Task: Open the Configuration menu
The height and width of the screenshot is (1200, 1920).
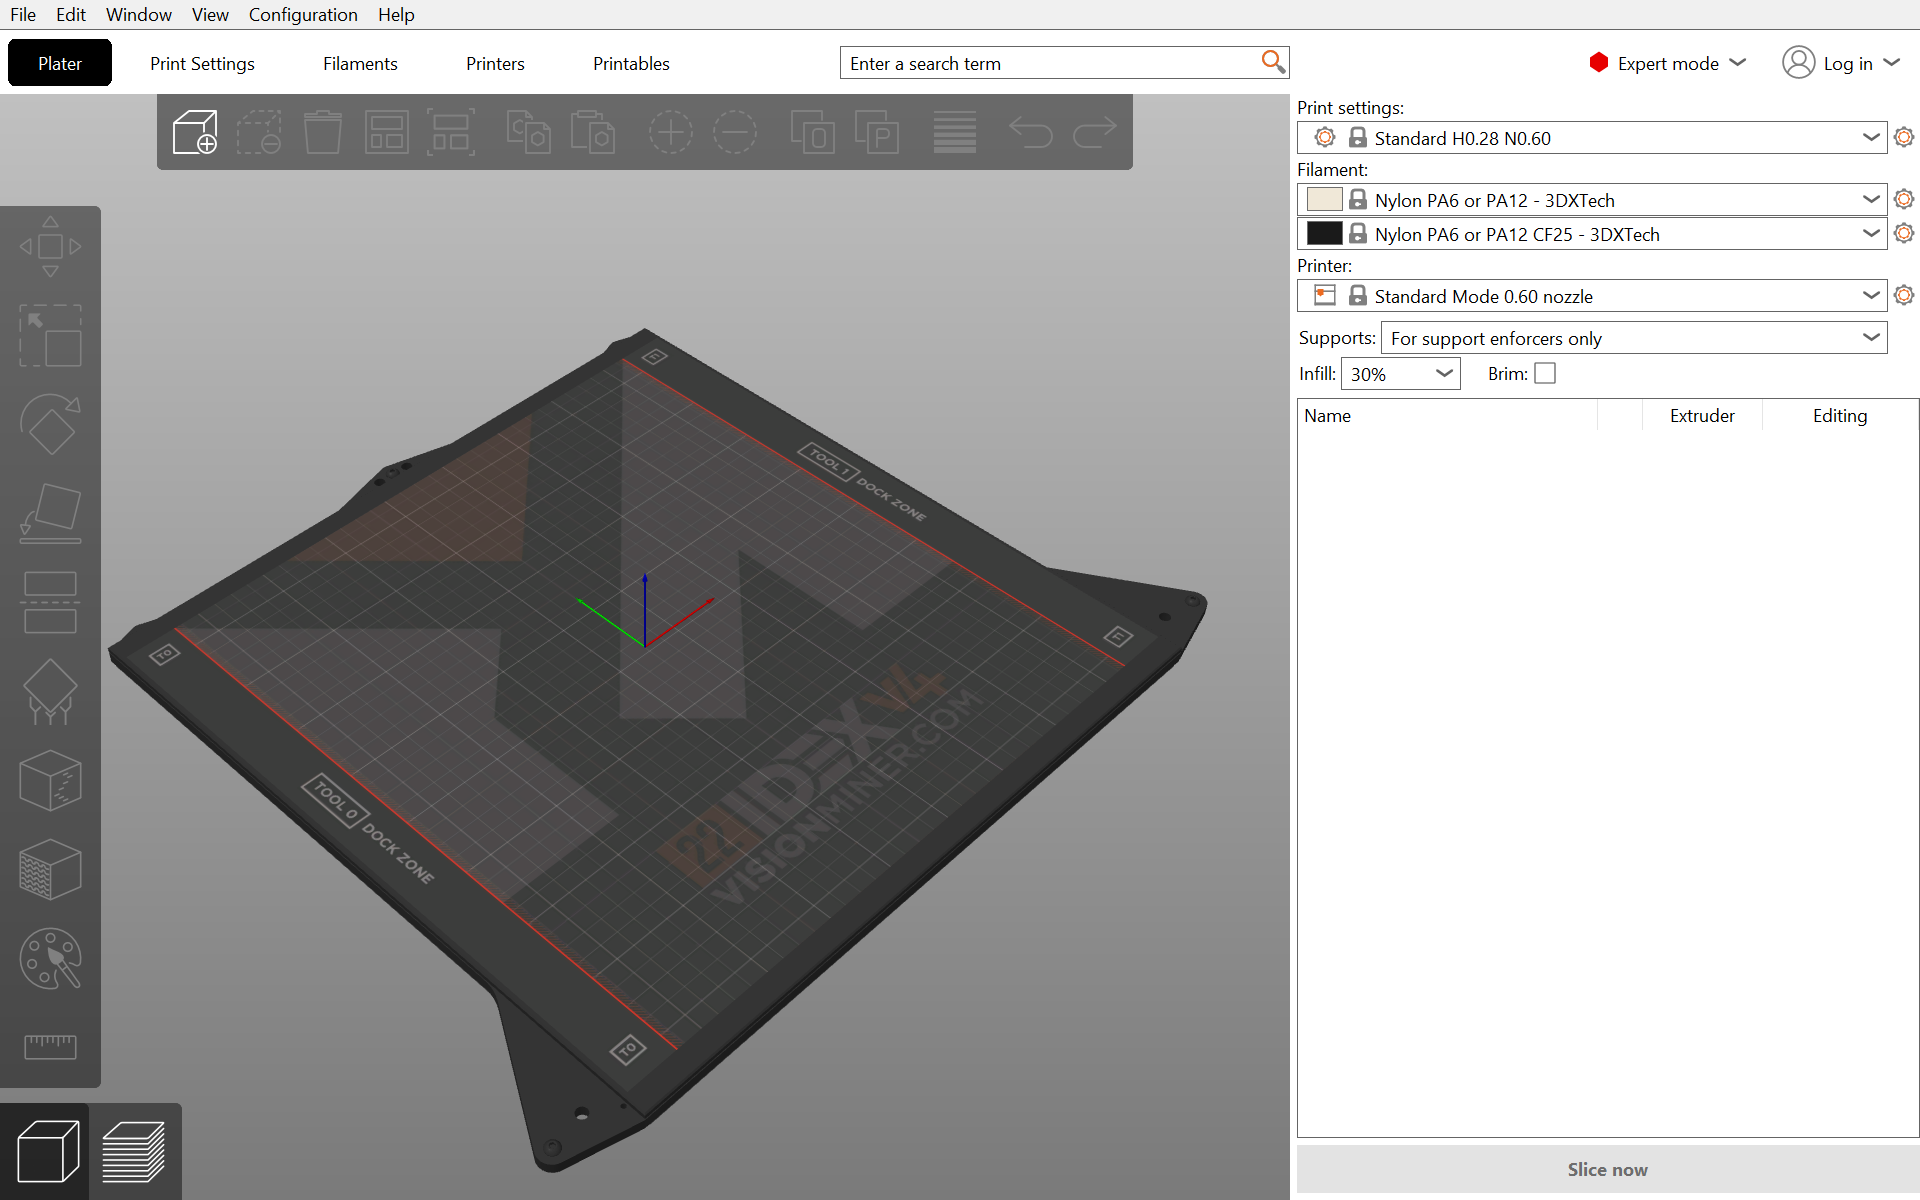Action: (303, 15)
